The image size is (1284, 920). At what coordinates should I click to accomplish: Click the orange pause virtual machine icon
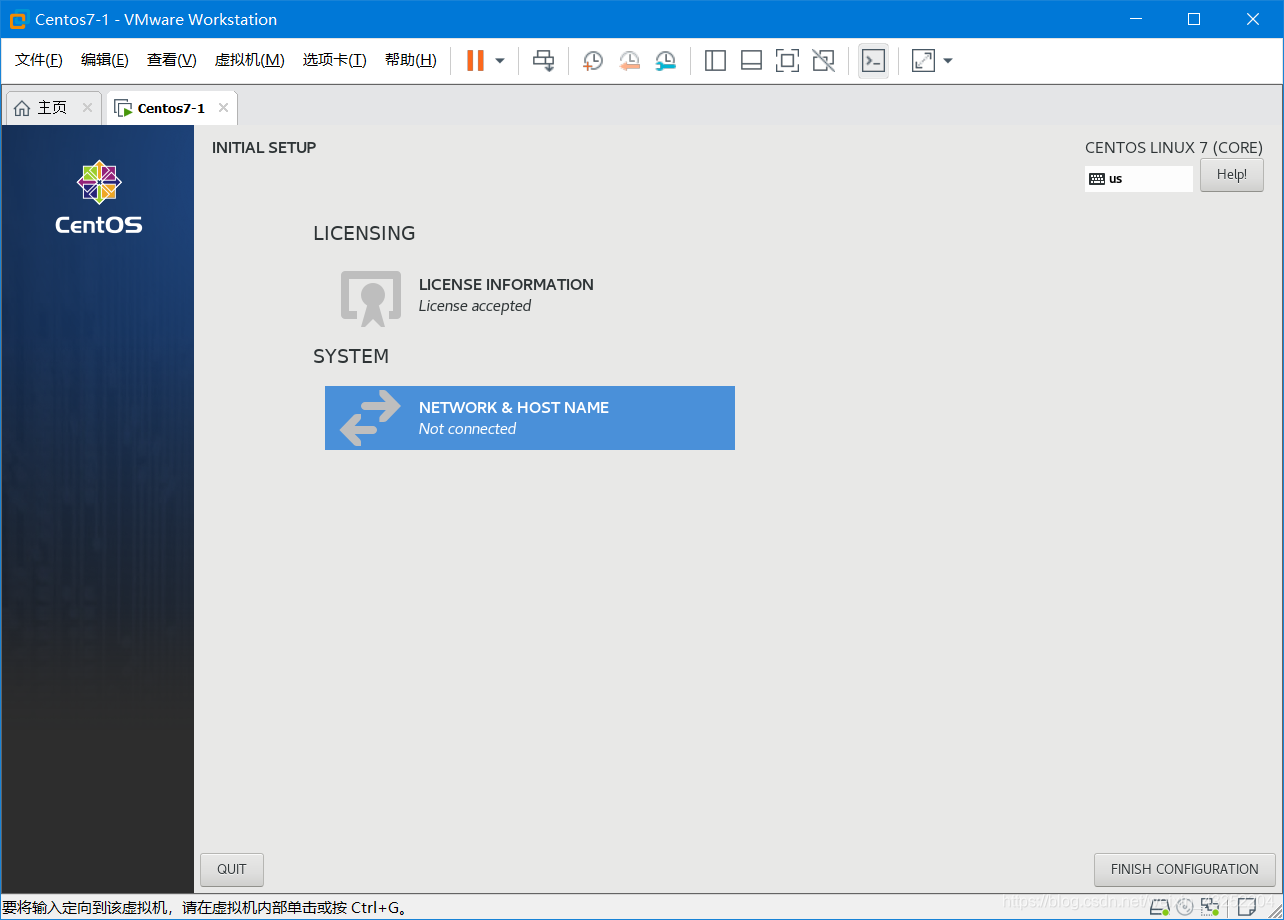(475, 61)
